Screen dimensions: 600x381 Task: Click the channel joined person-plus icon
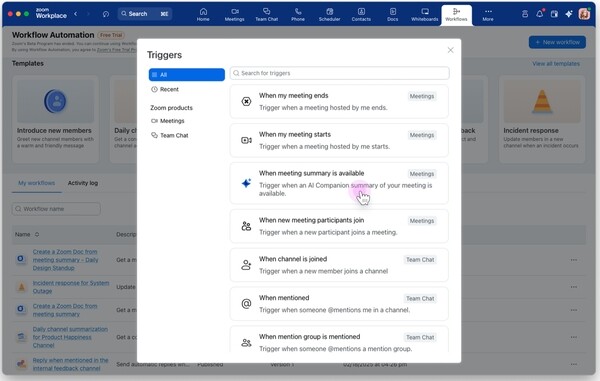point(246,265)
